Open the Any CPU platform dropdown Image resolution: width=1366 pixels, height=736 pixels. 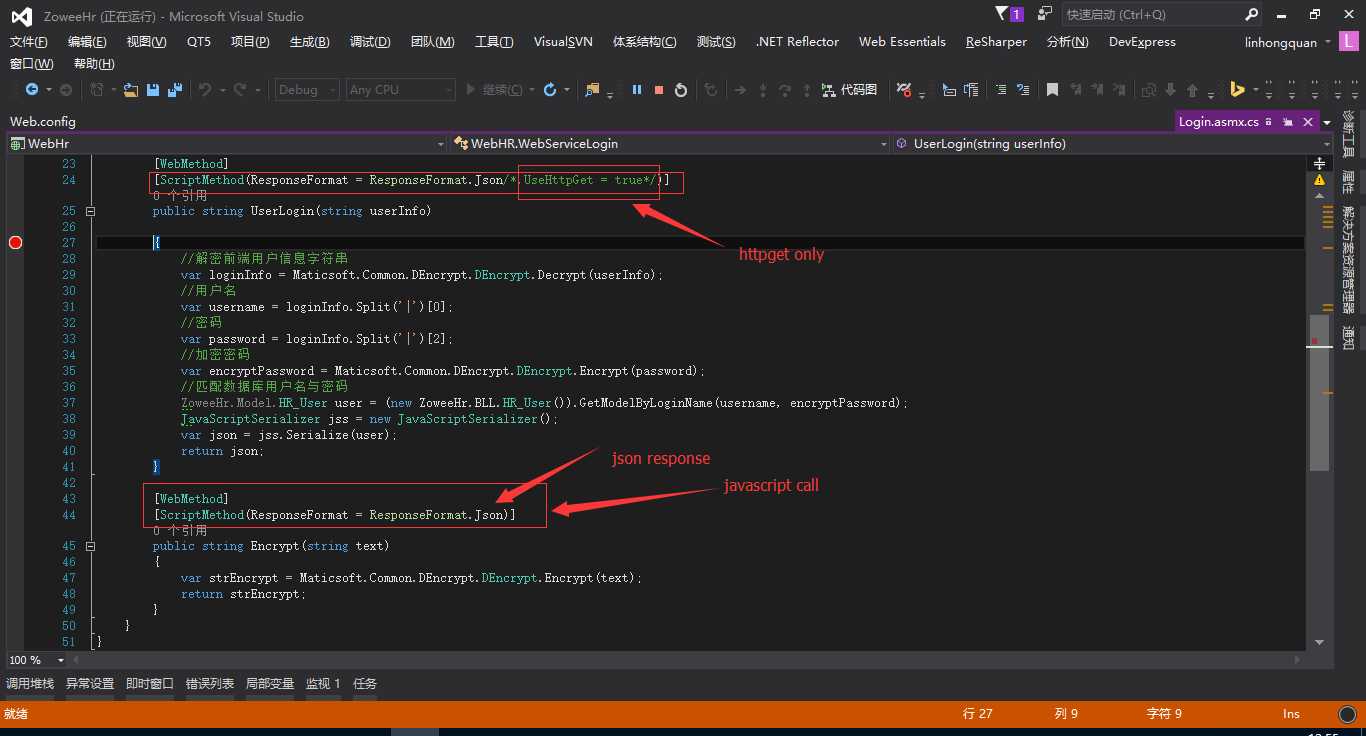(400, 90)
